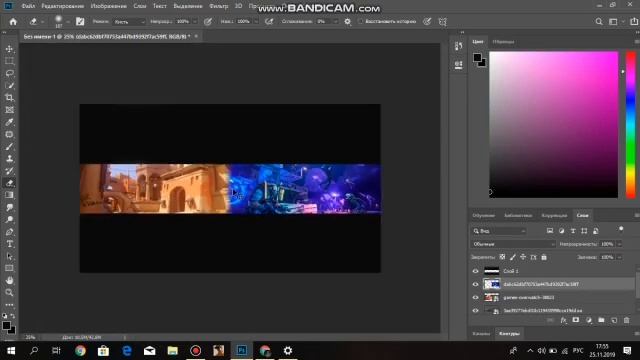Open the Фильтр menu
640x360 pixels.
tap(218, 6)
